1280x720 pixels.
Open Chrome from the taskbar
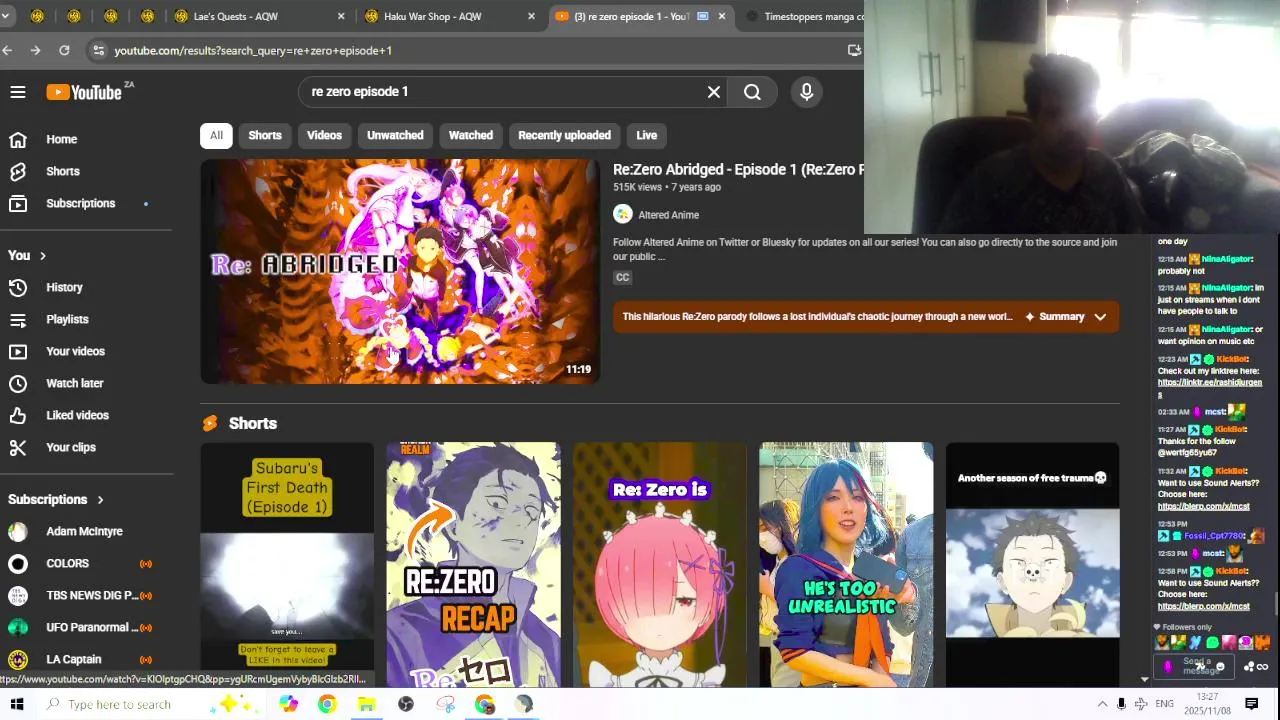pos(327,704)
